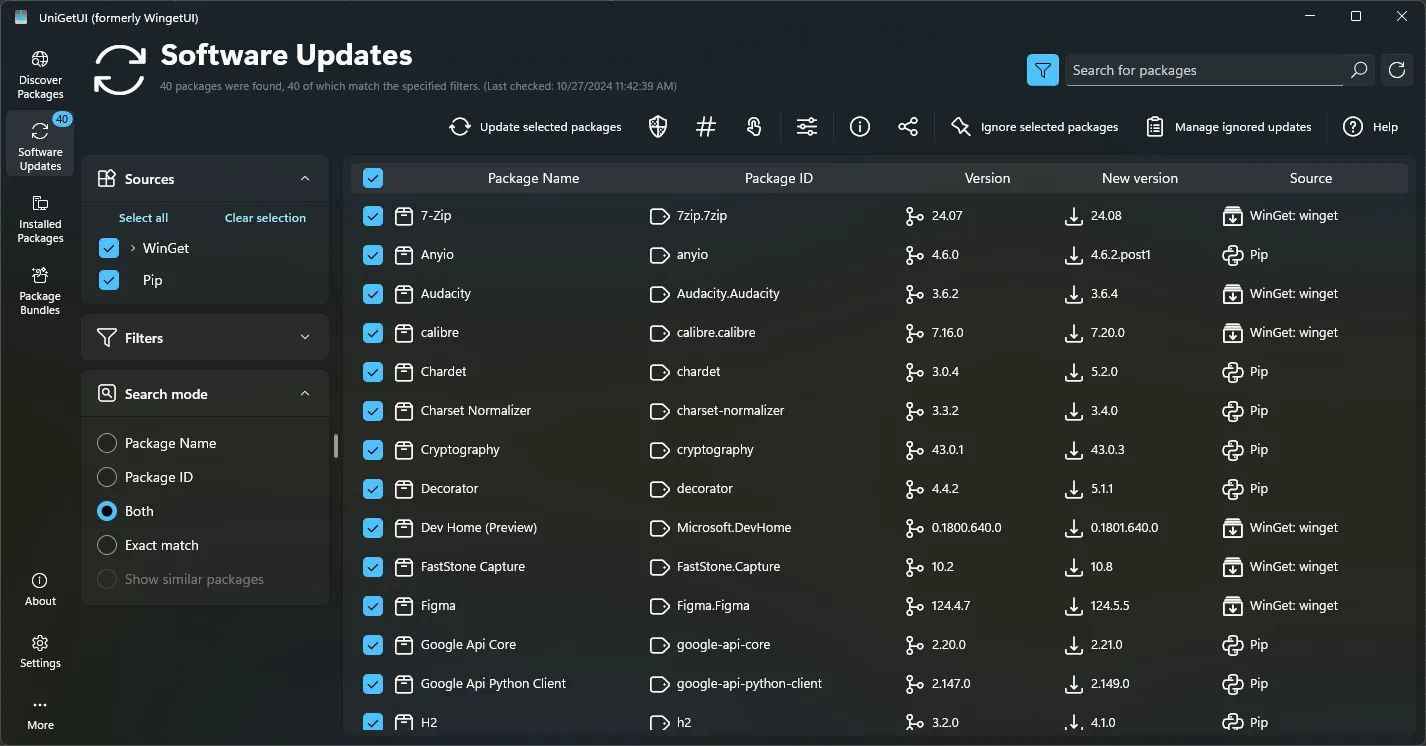1426x746 pixels.
Task: Click the interactive update hand icon
Action: [754, 127]
